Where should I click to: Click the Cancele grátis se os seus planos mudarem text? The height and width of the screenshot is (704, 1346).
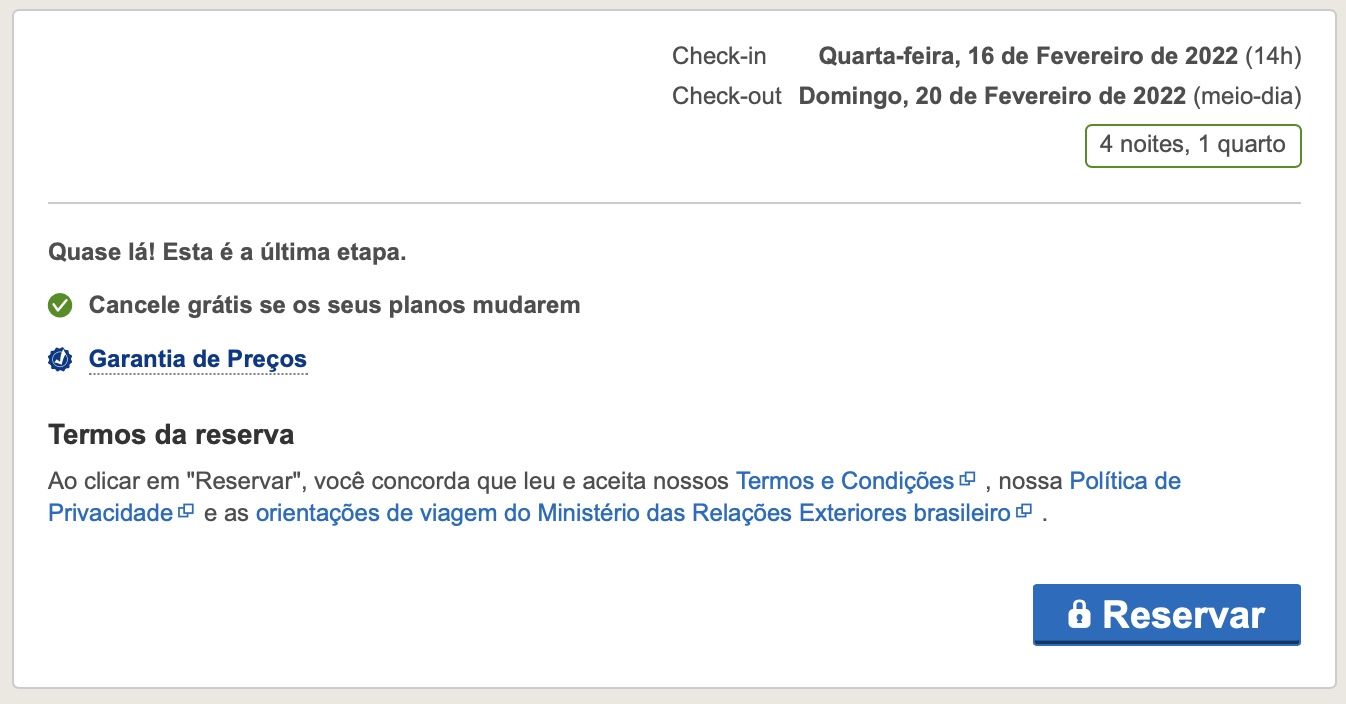[x=334, y=305]
